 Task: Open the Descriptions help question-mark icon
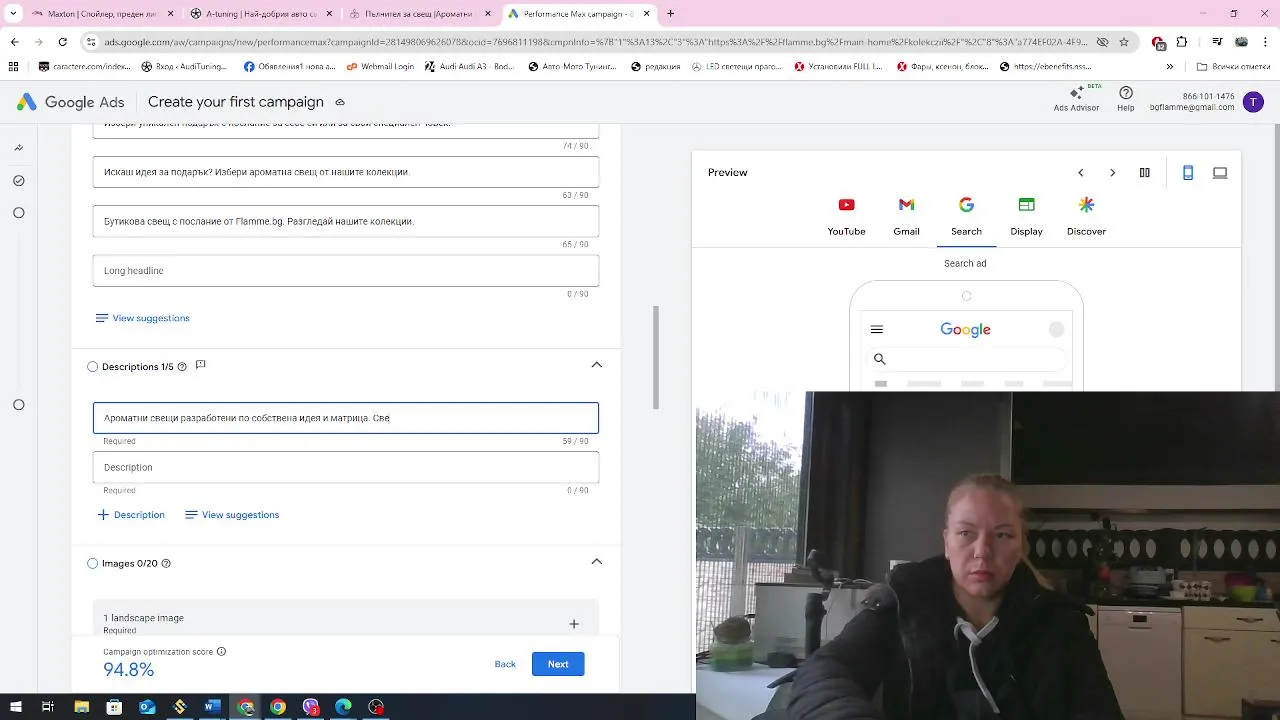point(182,367)
